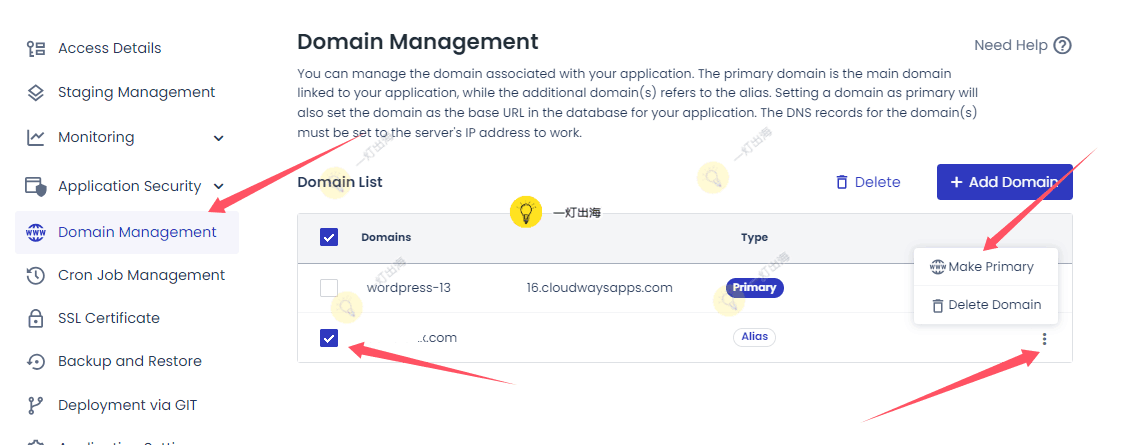Uncheck the Alias domain row checkbox
This screenshot has height=445, width=1122.
[329, 338]
